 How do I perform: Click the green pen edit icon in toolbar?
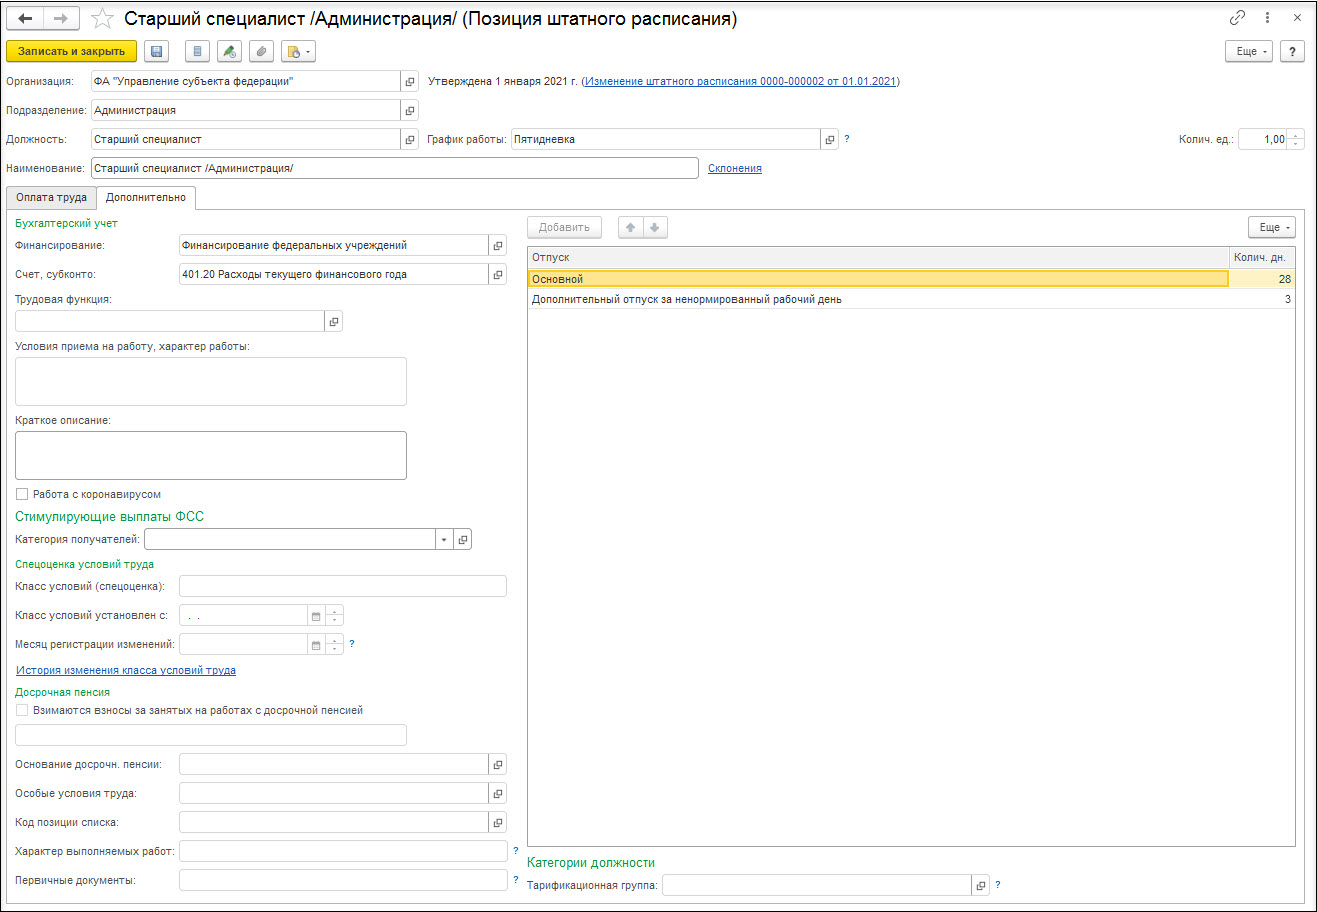pyautogui.click(x=230, y=51)
